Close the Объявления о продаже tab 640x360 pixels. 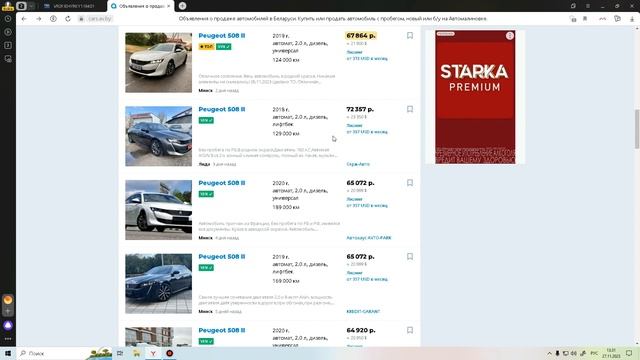click(x=169, y=6)
